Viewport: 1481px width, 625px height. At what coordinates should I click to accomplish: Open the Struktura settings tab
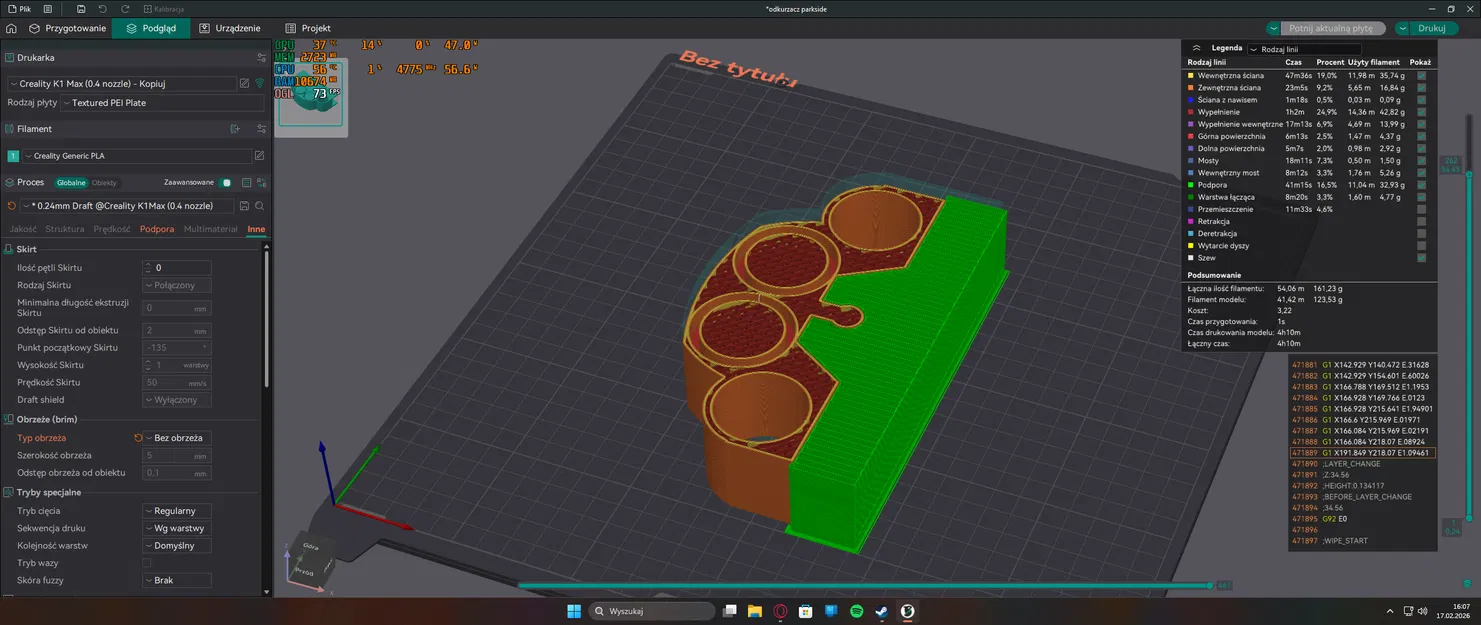pyautogui.click(x=65, y=229)
